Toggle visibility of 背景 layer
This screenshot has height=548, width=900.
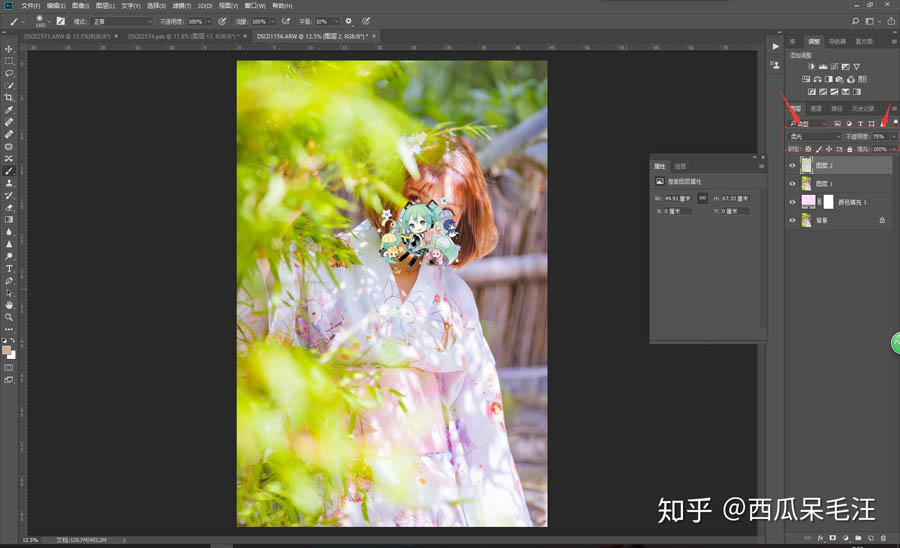pyautogui.click(x=793, y=220)
